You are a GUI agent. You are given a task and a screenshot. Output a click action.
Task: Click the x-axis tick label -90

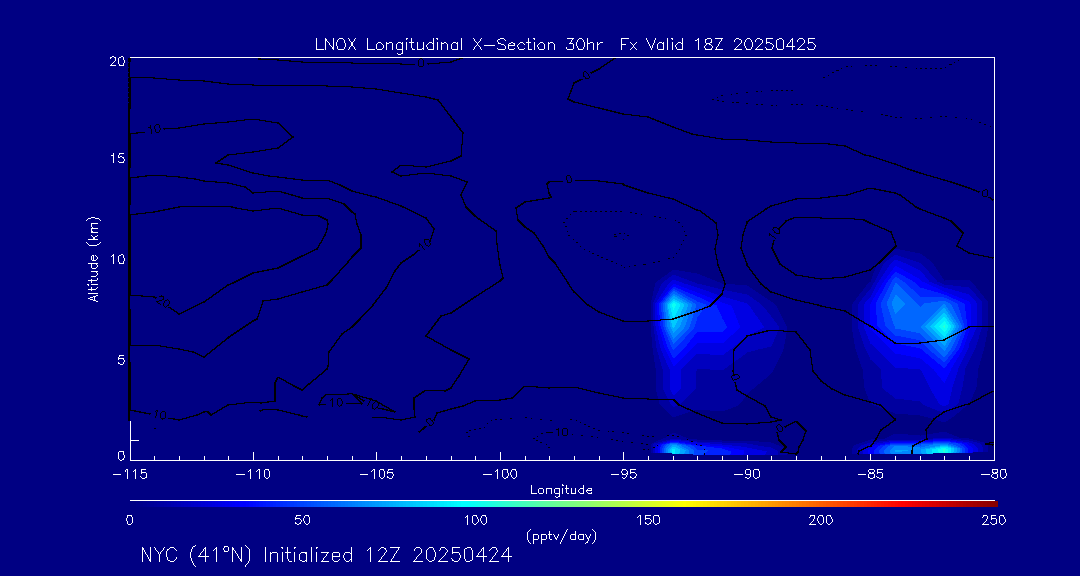click(747, 475)
